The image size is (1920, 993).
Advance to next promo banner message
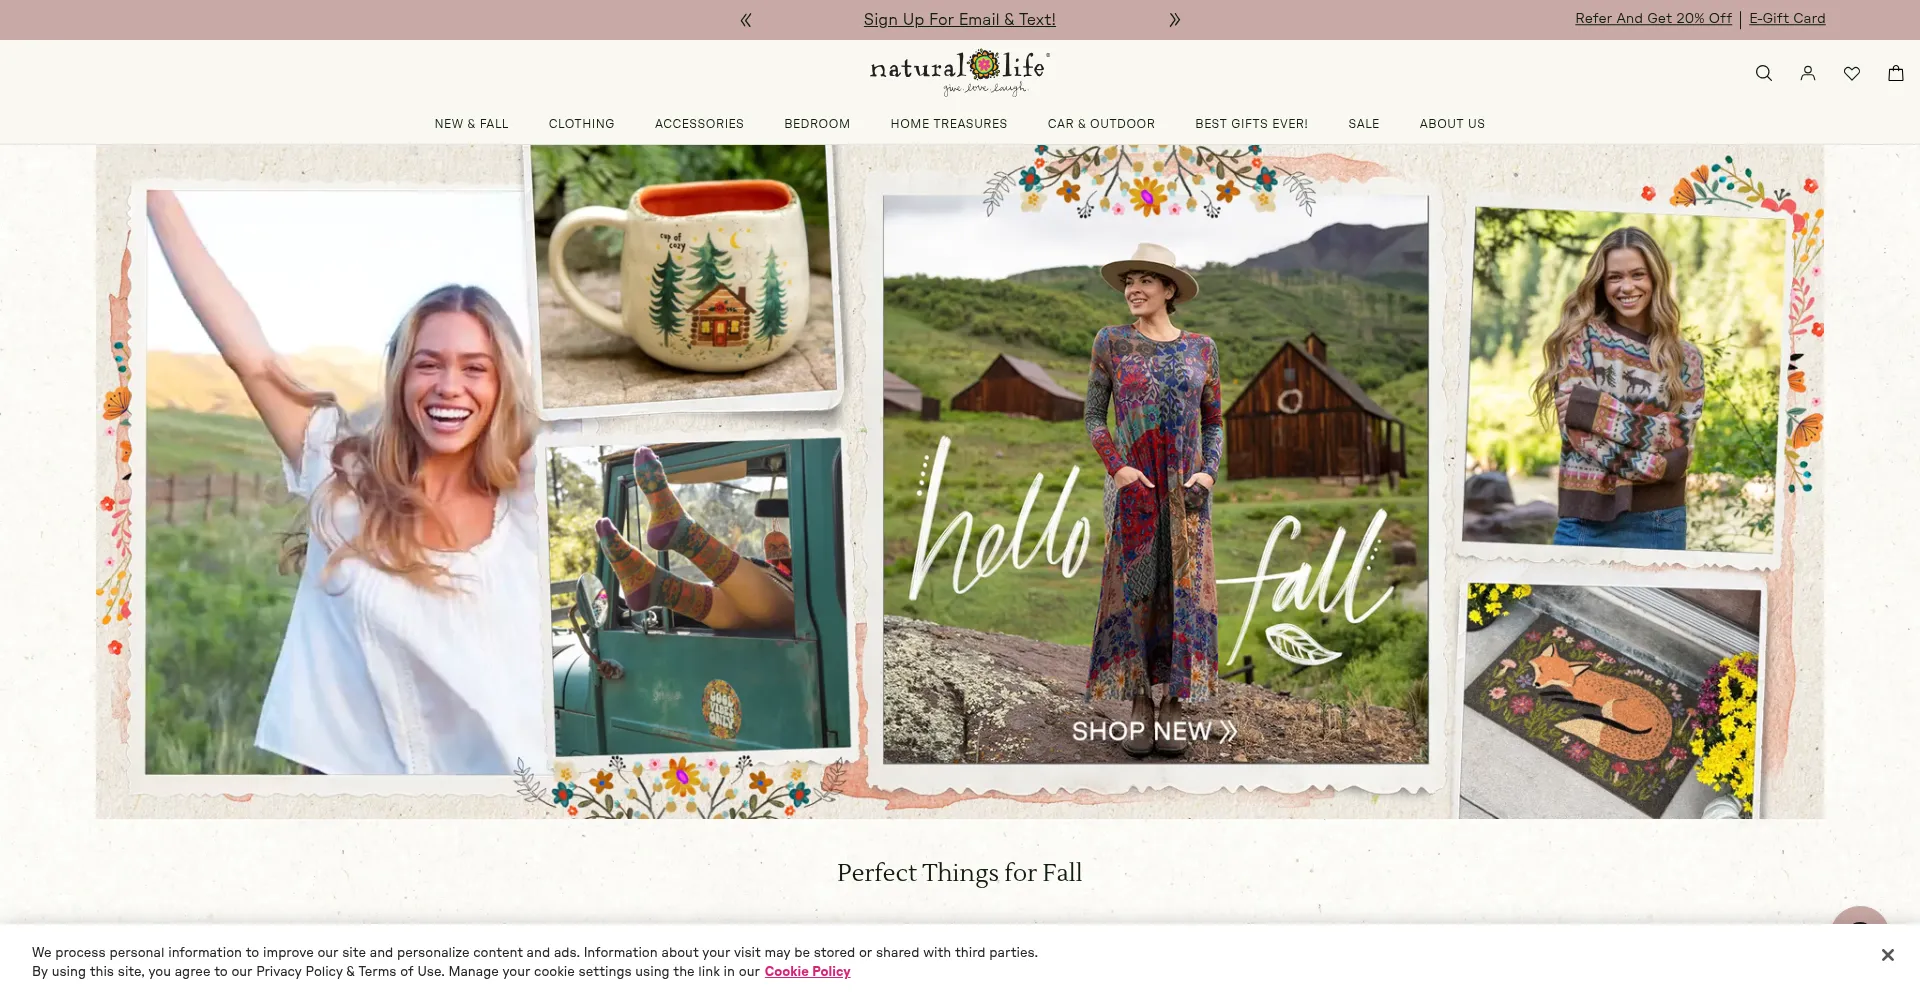click(1175, 20)
